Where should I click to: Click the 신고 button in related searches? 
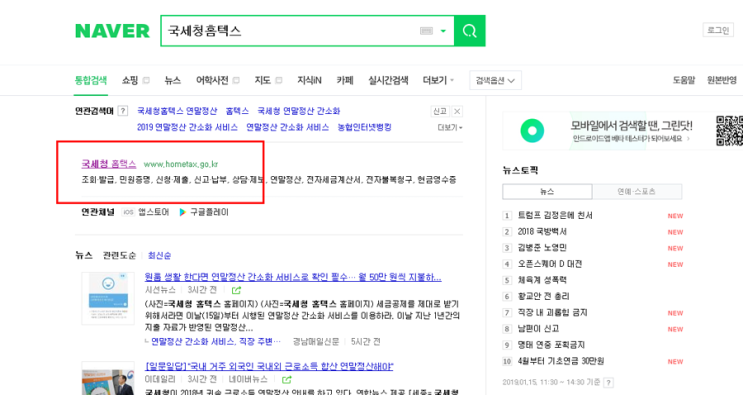tap(440, 111)
